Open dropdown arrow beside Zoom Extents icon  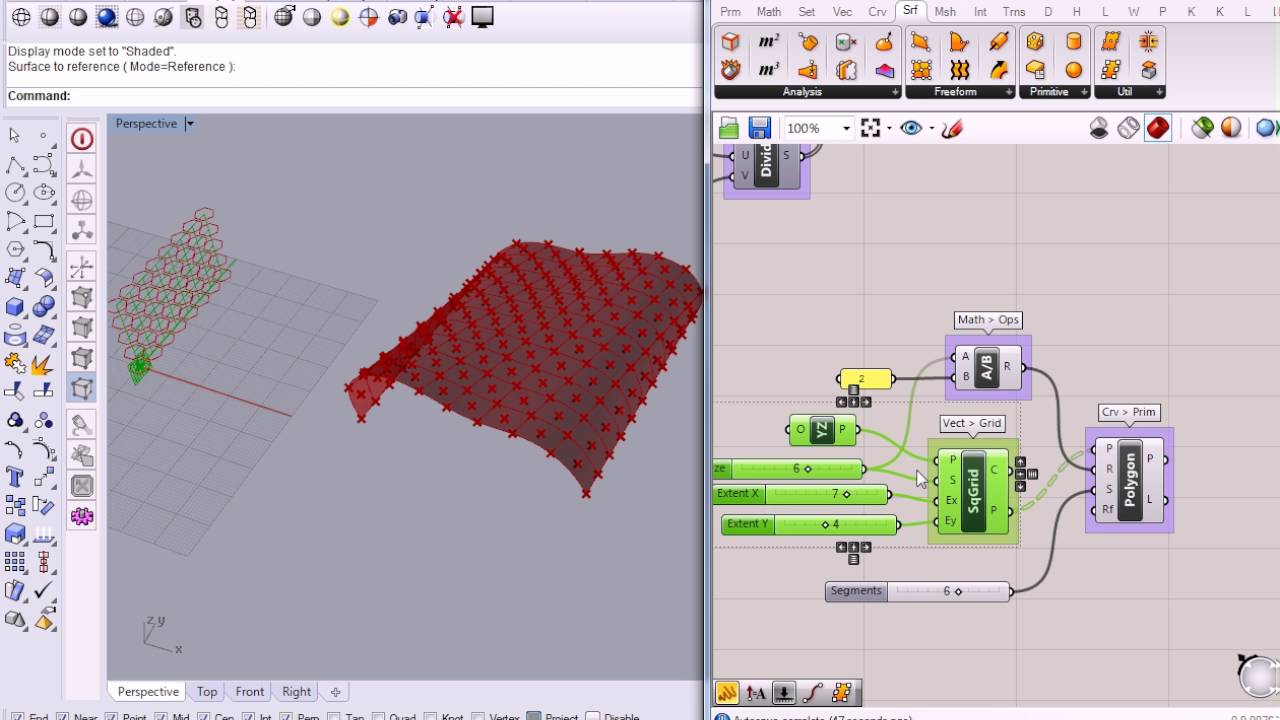pos(889,128)
